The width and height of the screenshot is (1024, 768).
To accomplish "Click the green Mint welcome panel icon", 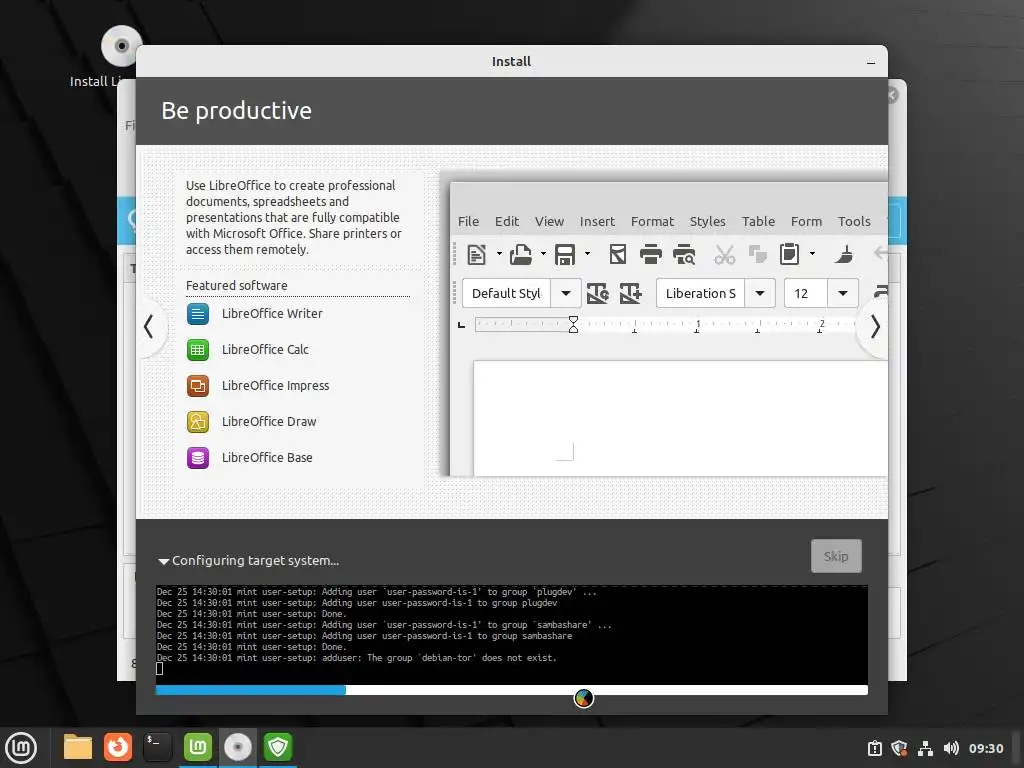I will click(x=198, y=747).
